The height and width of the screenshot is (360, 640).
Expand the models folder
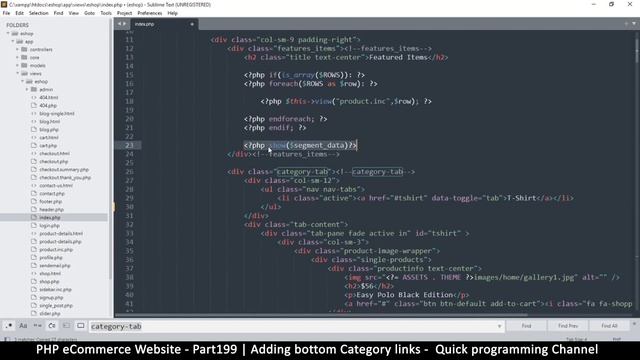click(18, 65)
